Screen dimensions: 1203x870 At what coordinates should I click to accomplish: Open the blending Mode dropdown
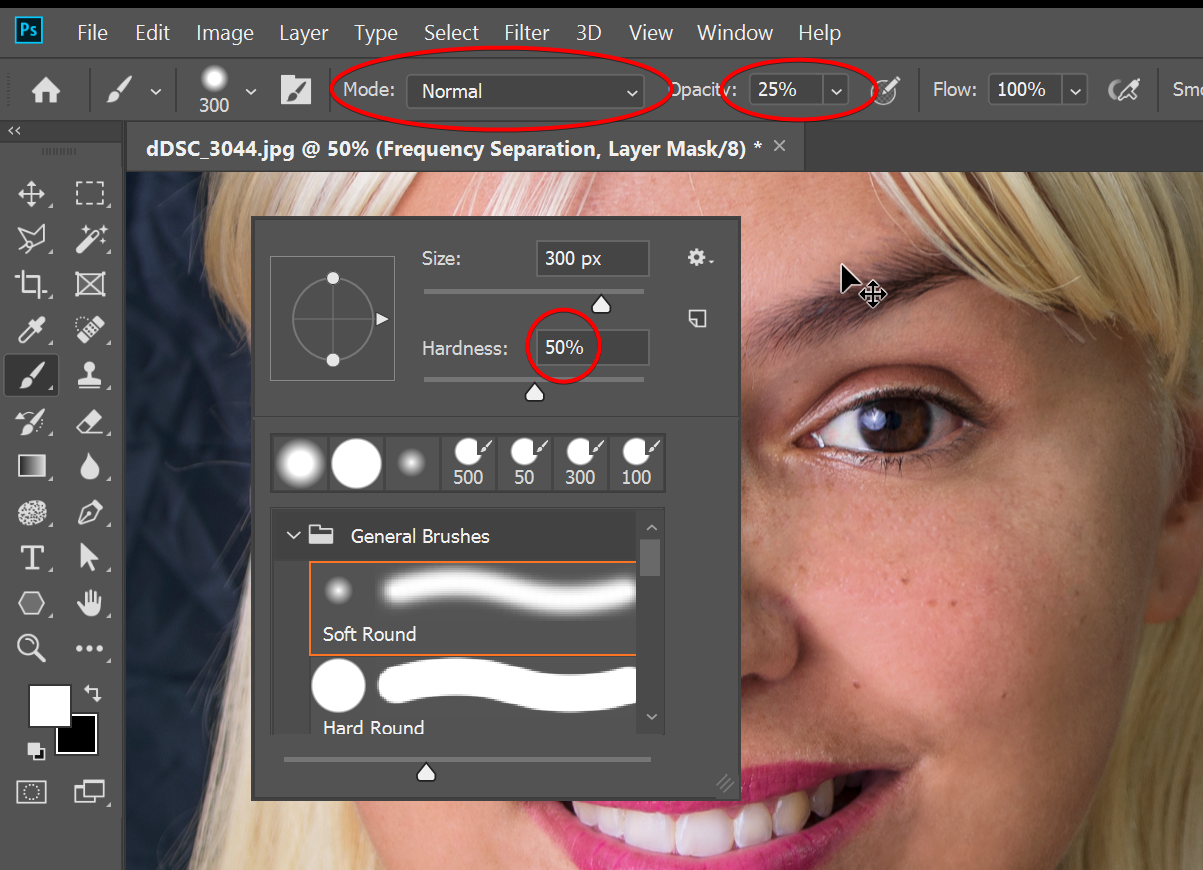pyautogui.click(x=526, y=91)
